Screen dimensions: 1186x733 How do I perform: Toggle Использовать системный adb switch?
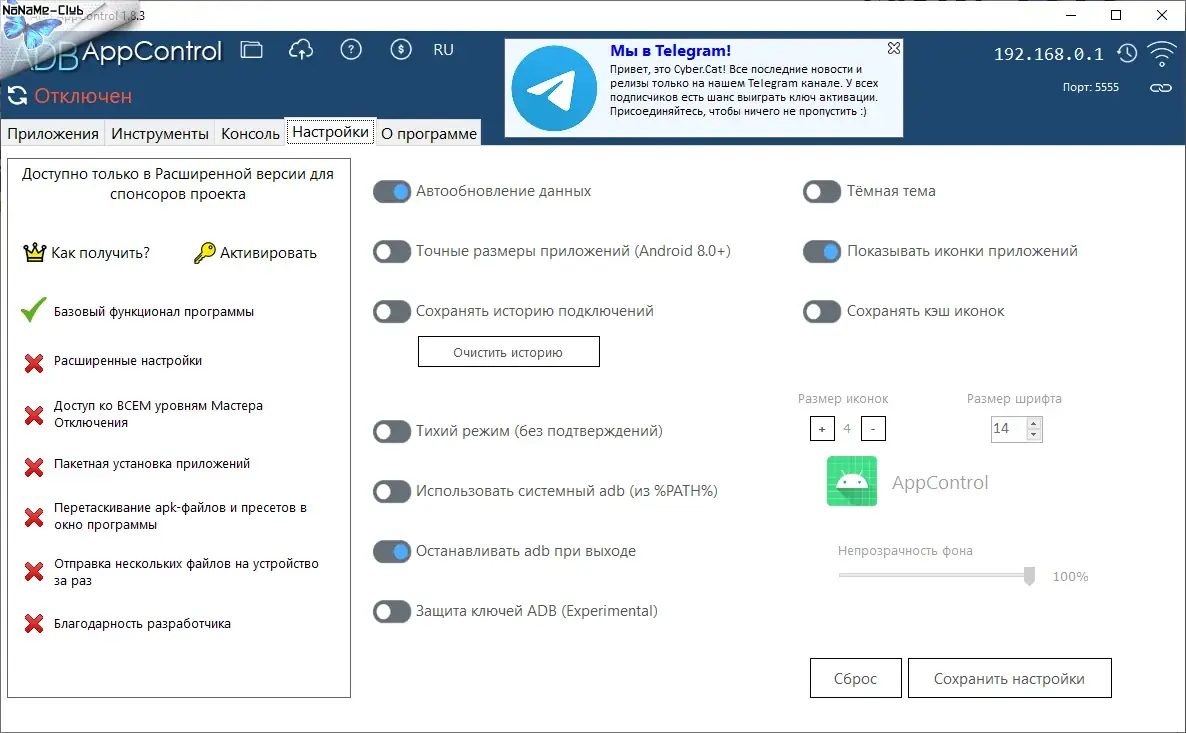click(x=392, y=491)
